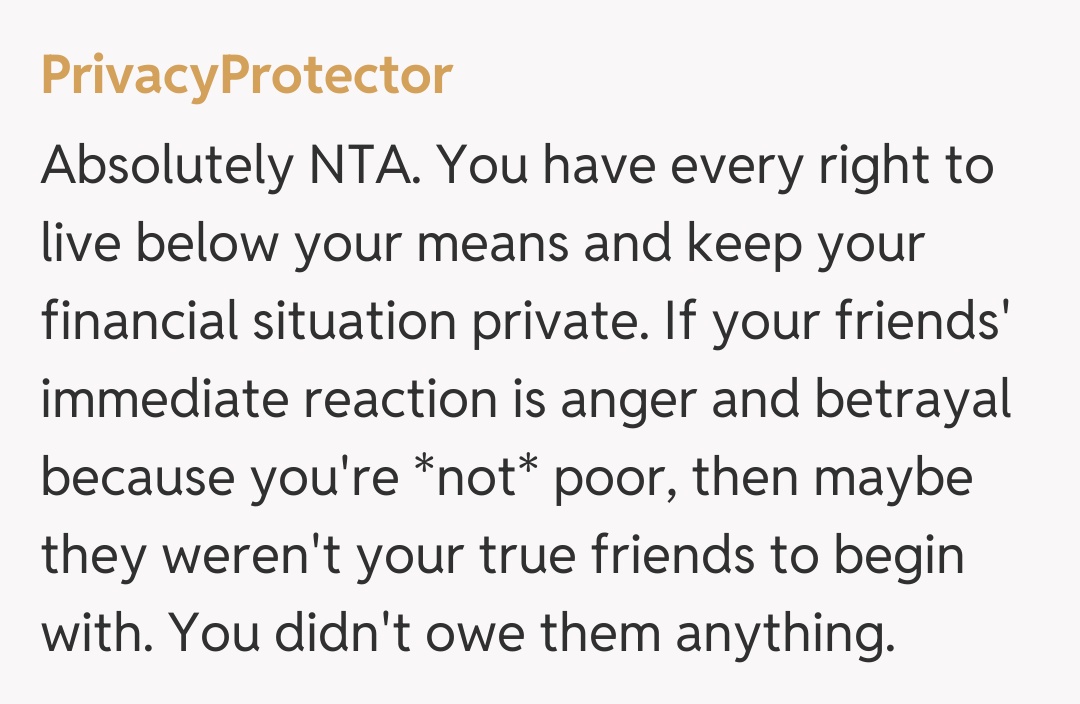
Task: Select the emphasized "*not*" text
Action: click(x=469, y=476)
